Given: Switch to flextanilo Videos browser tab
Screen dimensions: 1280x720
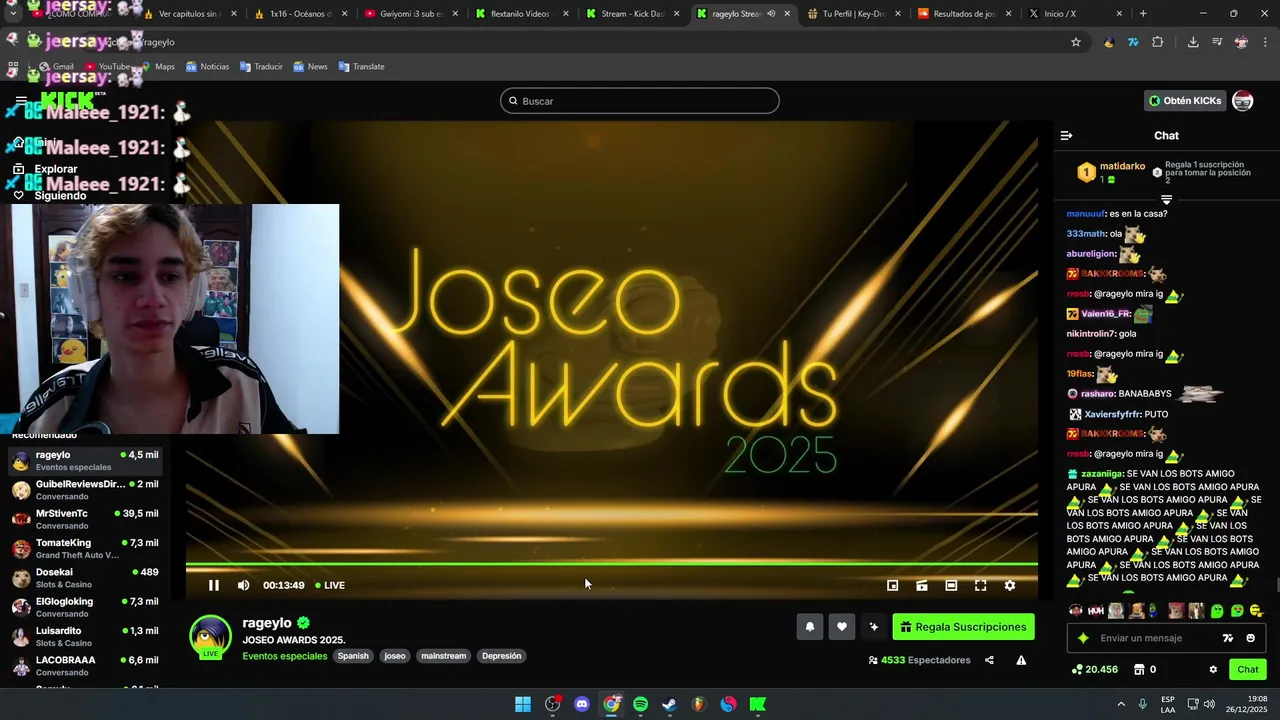Looking at the screenshot, I should click(520, 14).
